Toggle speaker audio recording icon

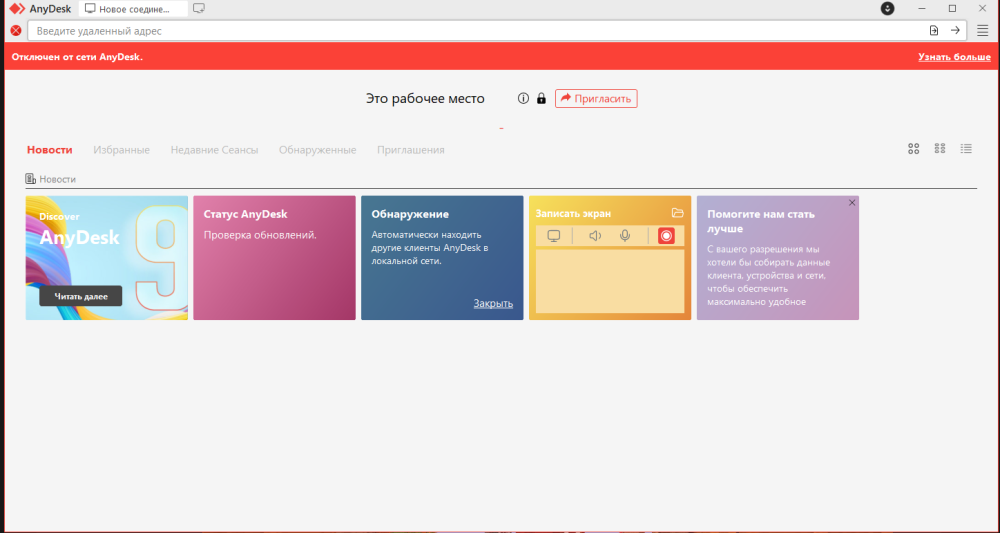[595, 236]
